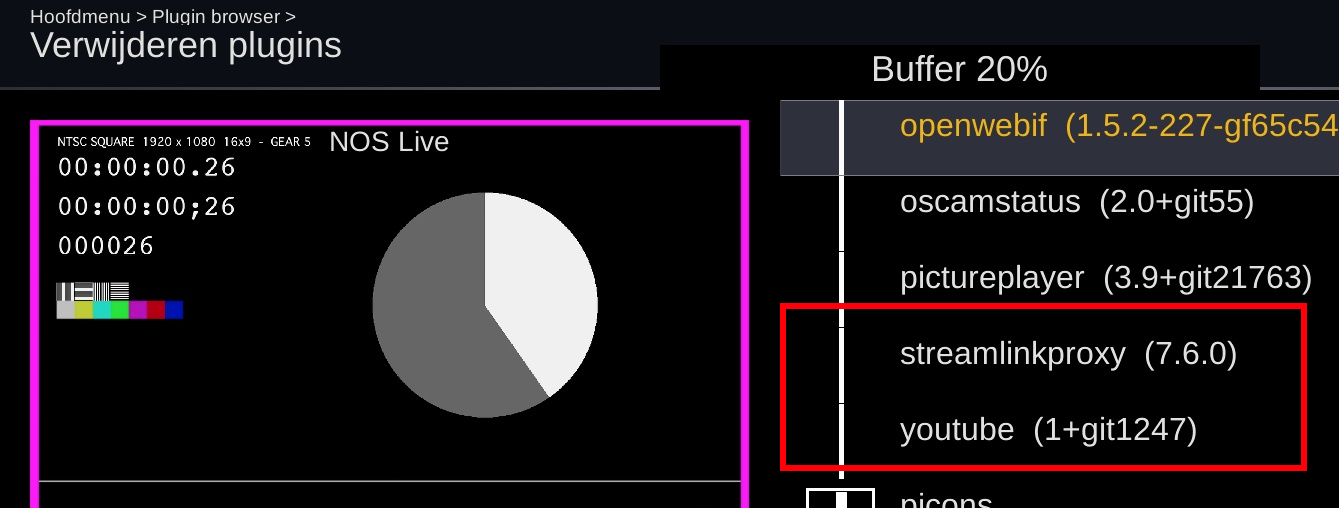
Task: Click the Verwijderen plugins screen title
Action: pyautogui.click(x=186, y=45)
